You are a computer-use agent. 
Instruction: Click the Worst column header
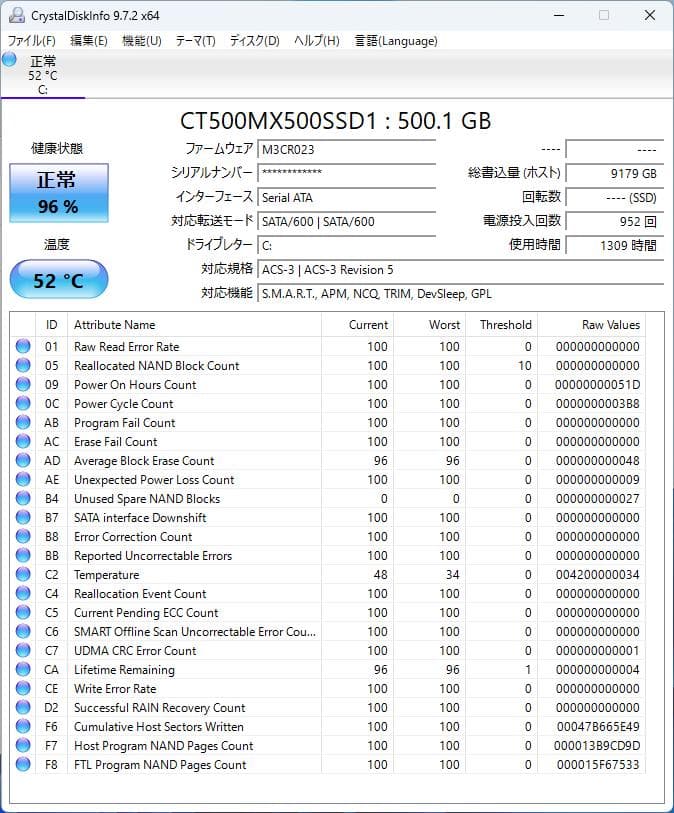tap(429, 325)
